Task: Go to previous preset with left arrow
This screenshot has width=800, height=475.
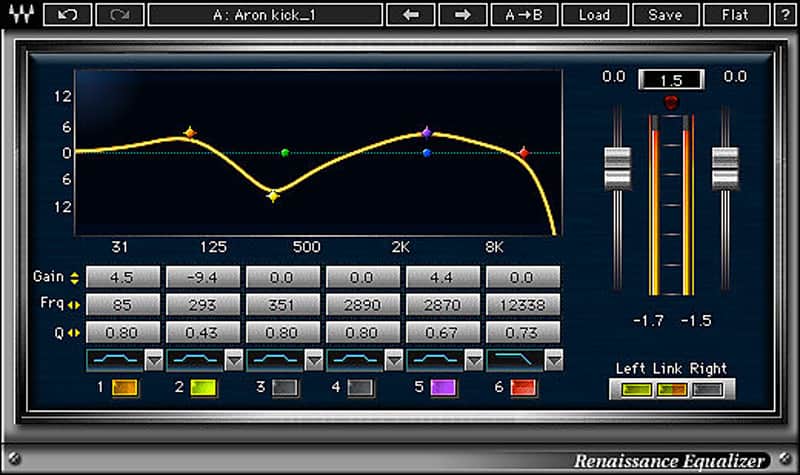Action: coord(411,15)
